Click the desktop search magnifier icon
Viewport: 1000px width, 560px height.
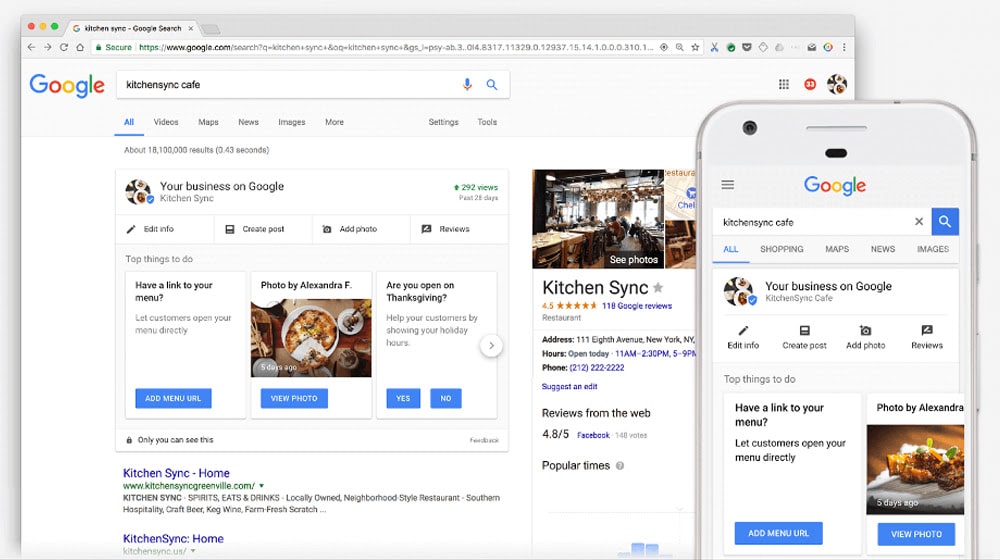[492, 84]
